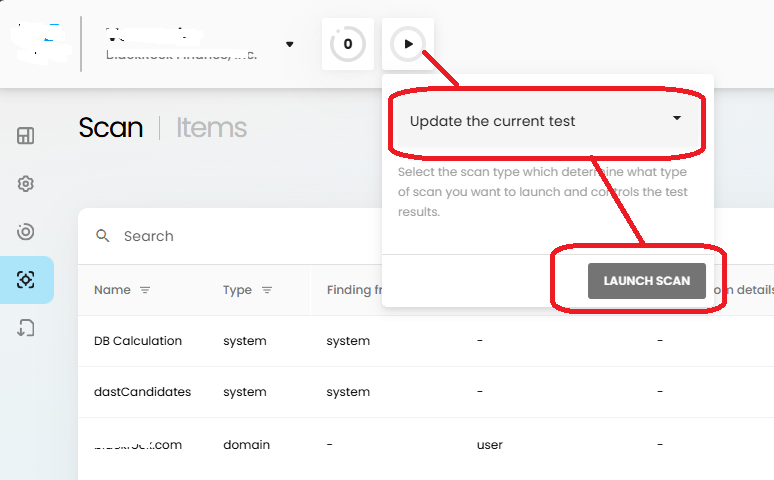774x480 pixels.
Task: Click the search magnifier icon
Action: pyautogui.click(x=103, y=236)
